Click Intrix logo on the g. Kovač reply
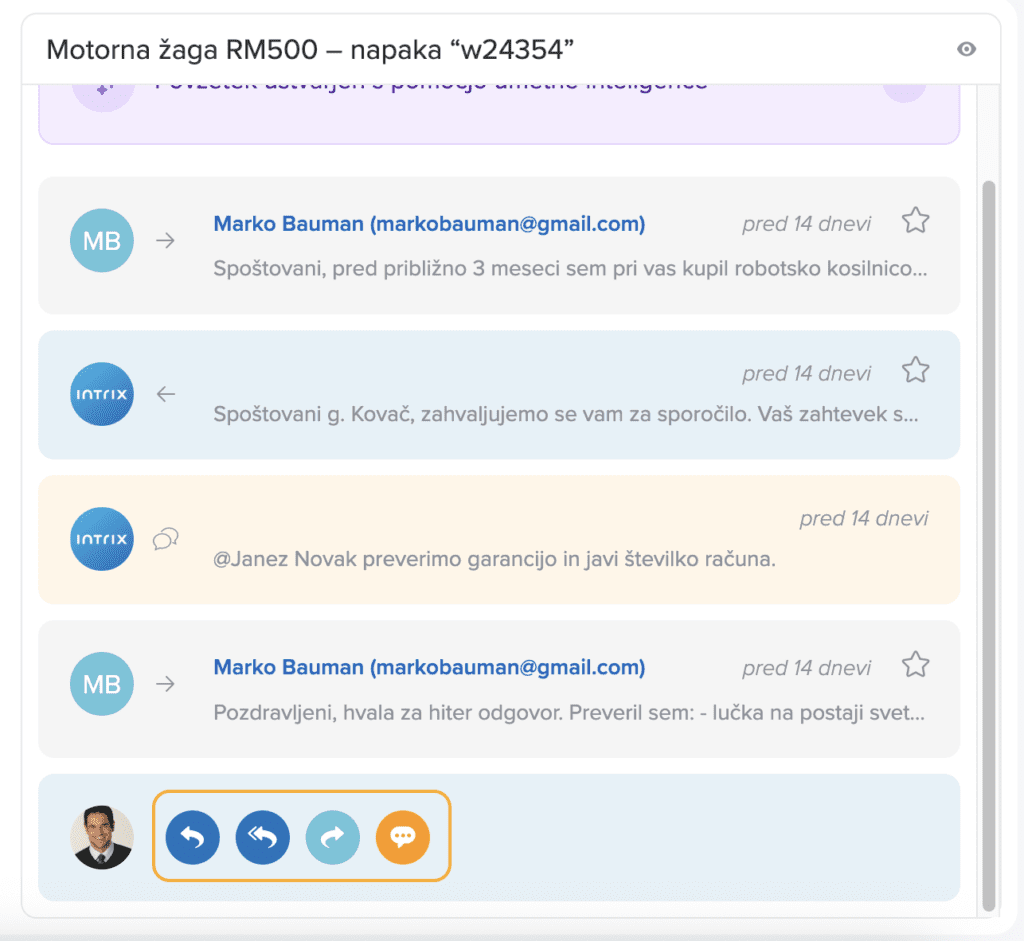Image resolution: width=1024 pixels, height=941 pixels. pos(101,394)
